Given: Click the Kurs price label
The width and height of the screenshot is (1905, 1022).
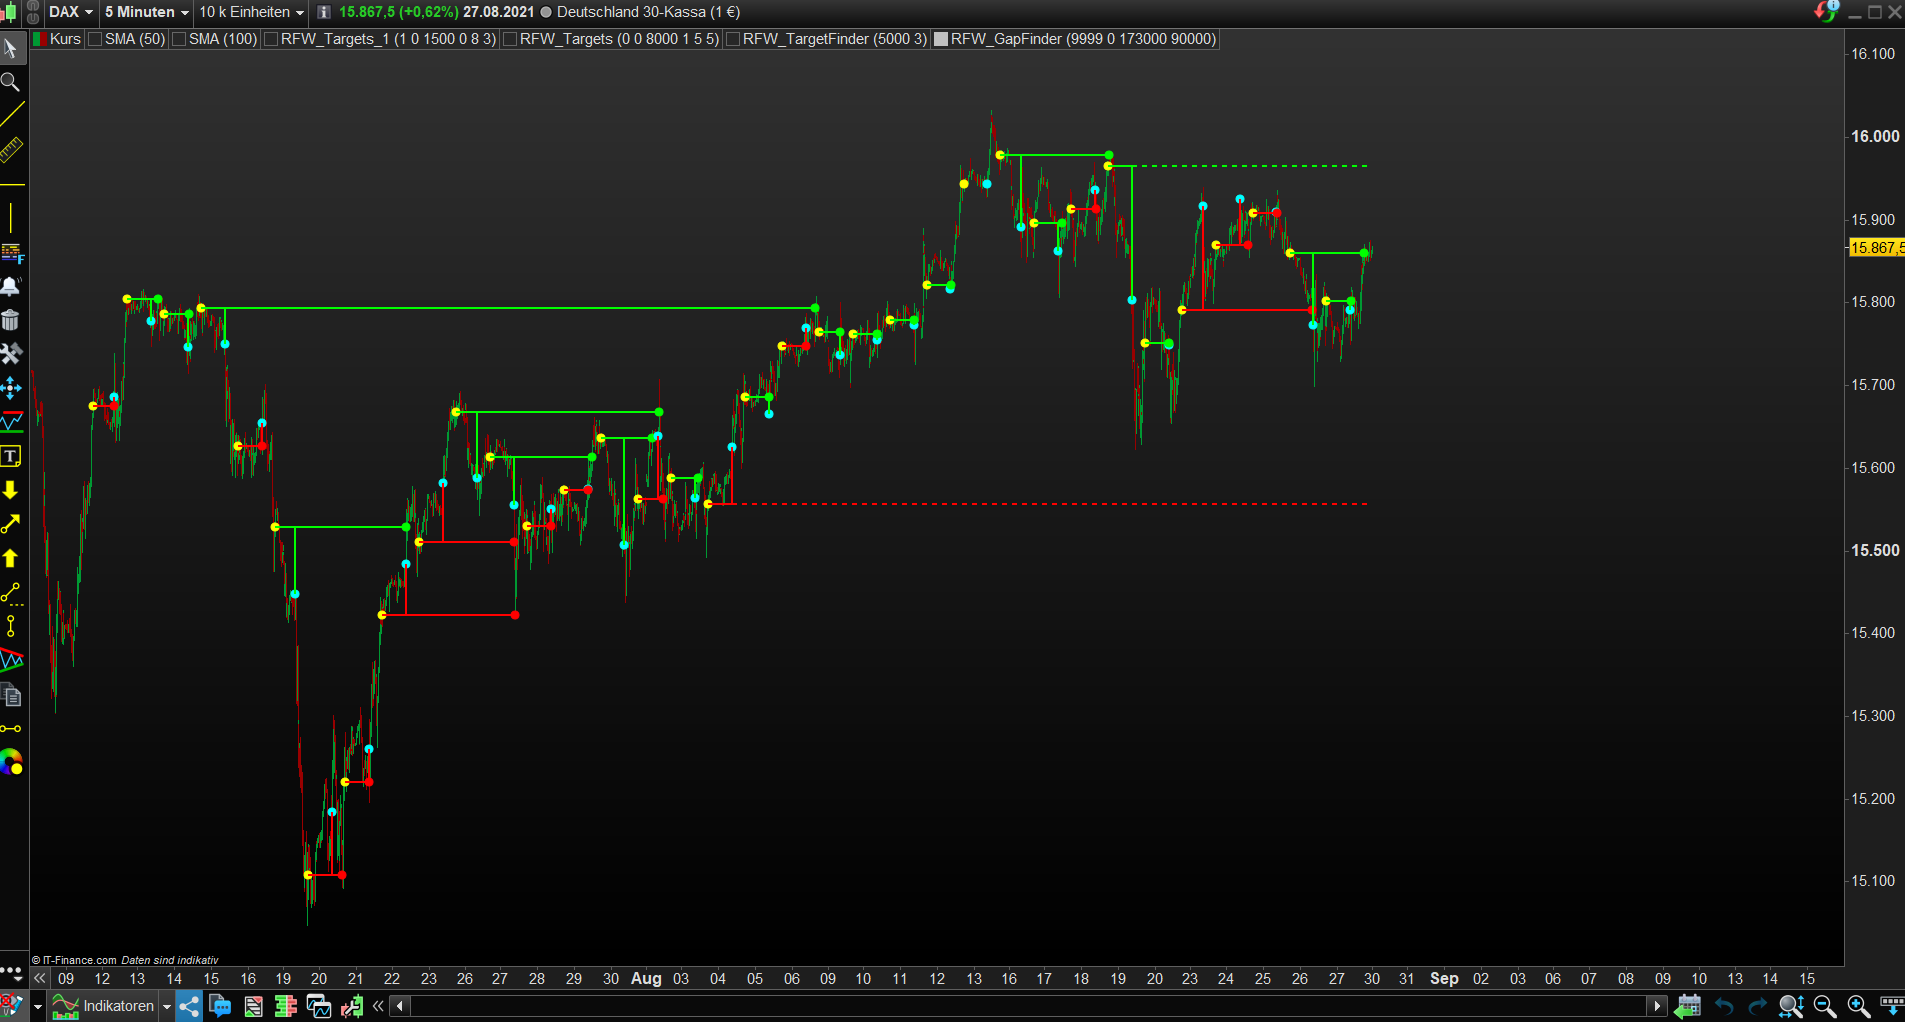Looking at the screenshot, I should 65,39.
